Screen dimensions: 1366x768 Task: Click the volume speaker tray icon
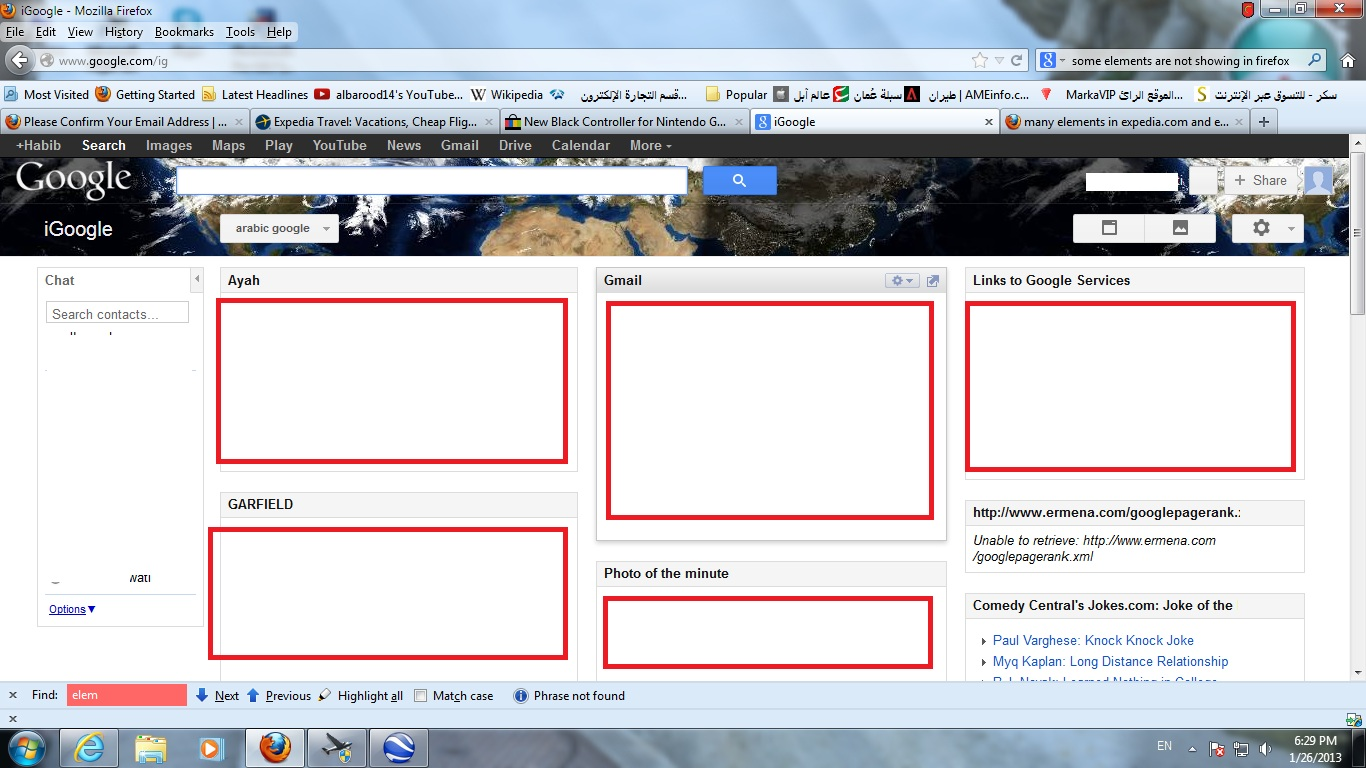tap(1266, 748)
